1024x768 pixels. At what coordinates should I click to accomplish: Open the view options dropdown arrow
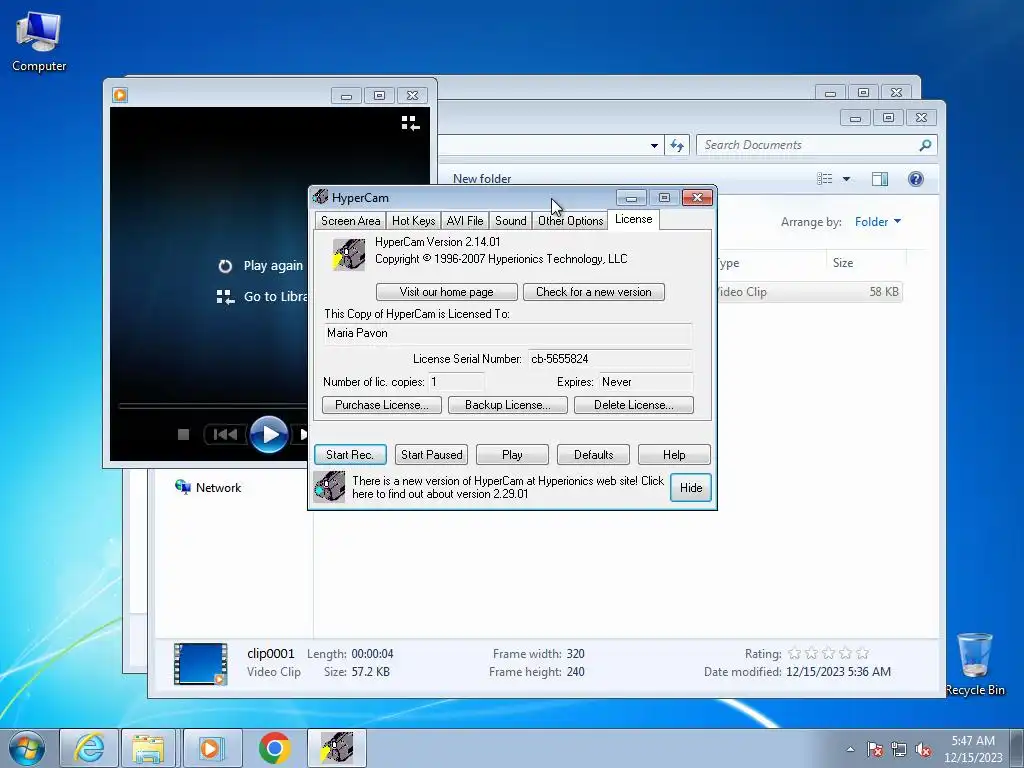pyautogui.click(x=846, y=179)
